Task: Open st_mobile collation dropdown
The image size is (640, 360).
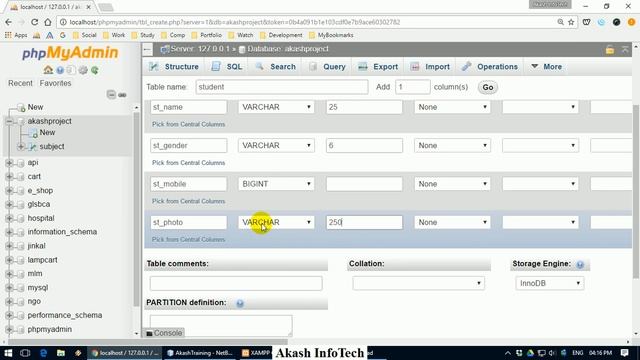Action: [x=540, y=184]
